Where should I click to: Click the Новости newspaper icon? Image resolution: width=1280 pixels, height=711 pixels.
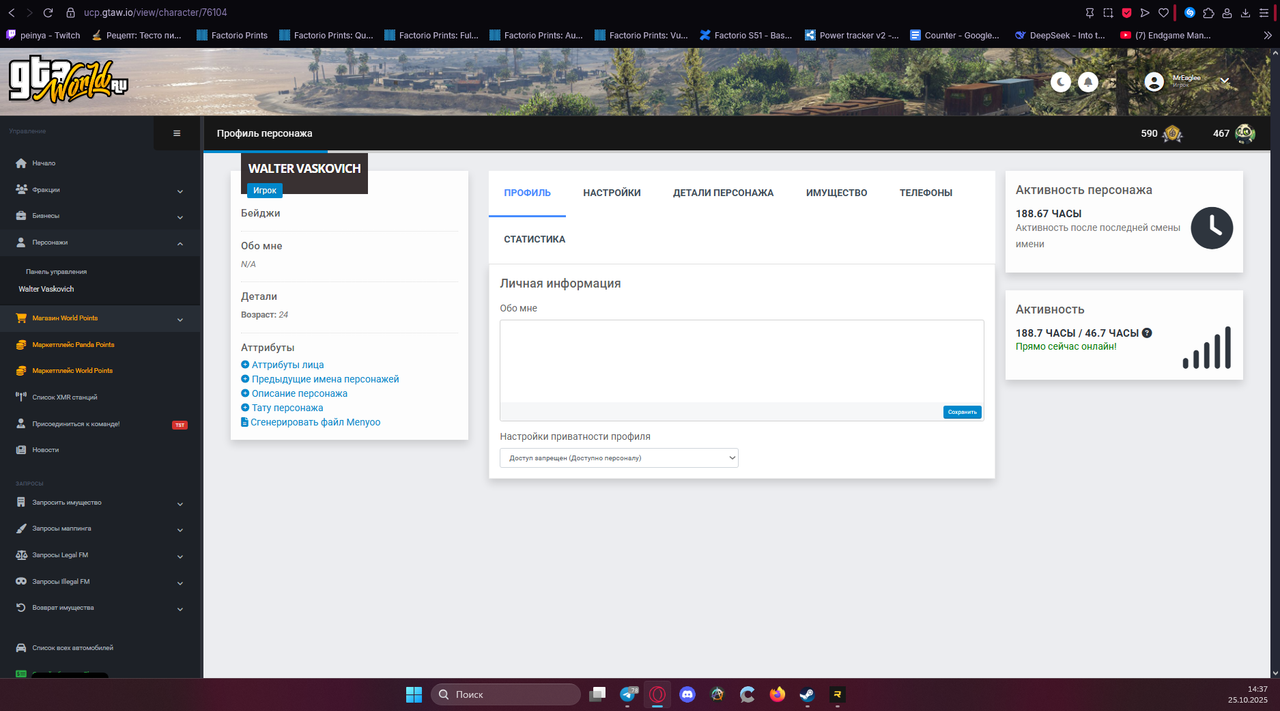pyautogui.click(x=21, y=450)
